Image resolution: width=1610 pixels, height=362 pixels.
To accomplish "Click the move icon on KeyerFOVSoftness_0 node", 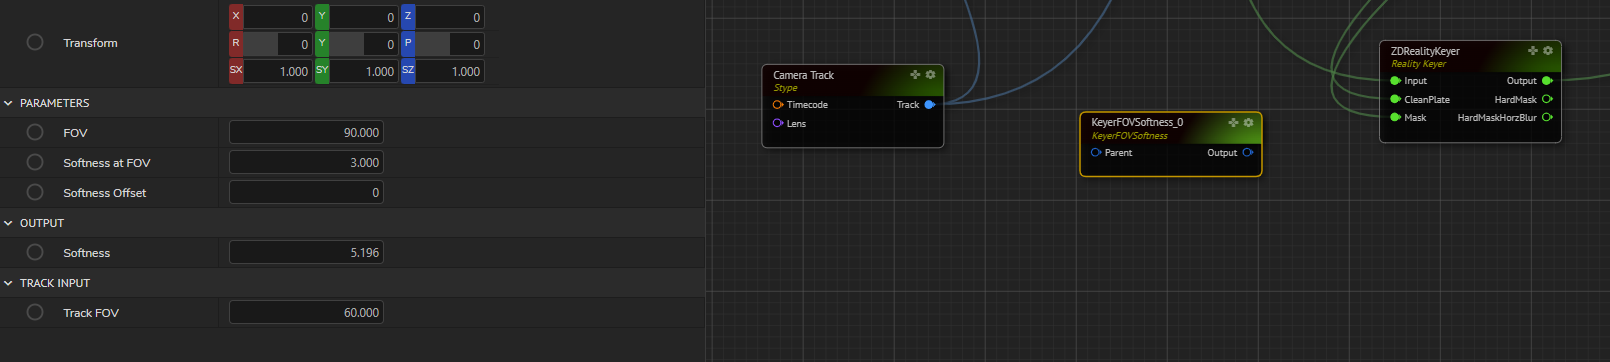I will pos(1233,122).
